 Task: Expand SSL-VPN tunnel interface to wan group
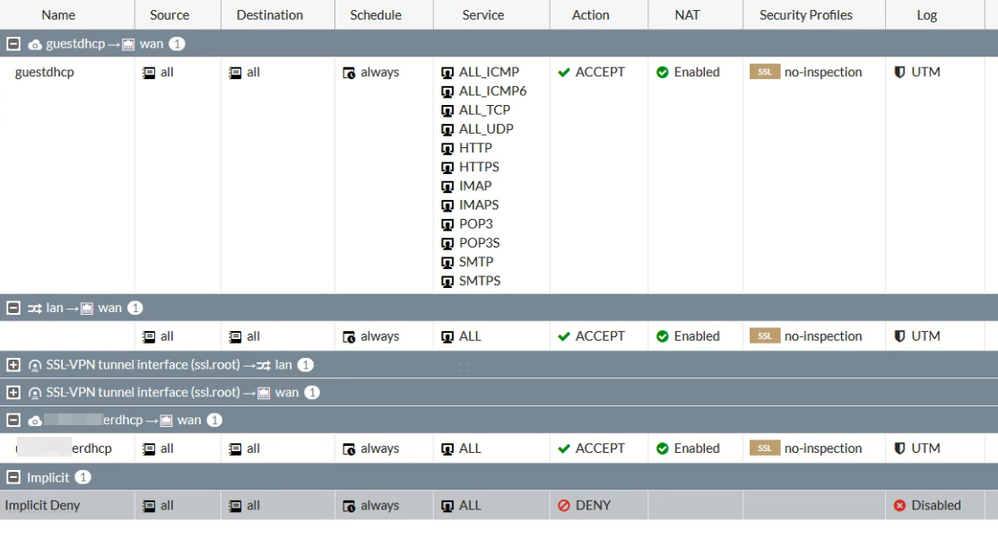[x=13, y=393]
